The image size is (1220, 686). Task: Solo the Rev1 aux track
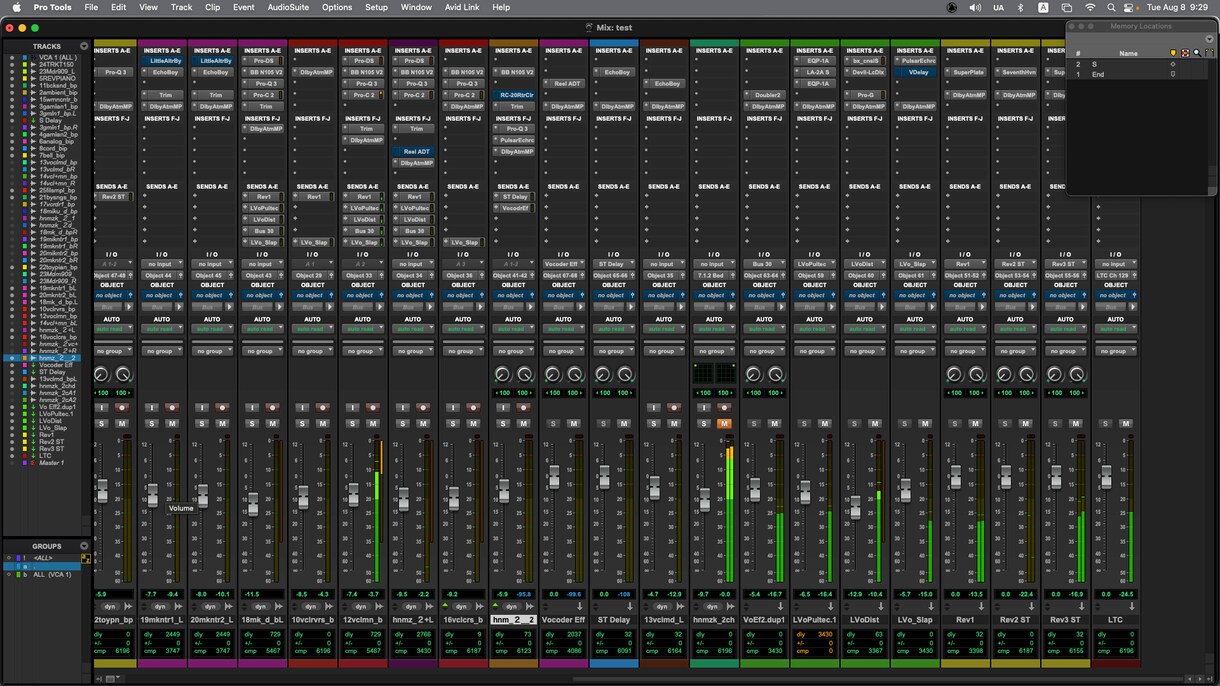[x=954, y=423]
